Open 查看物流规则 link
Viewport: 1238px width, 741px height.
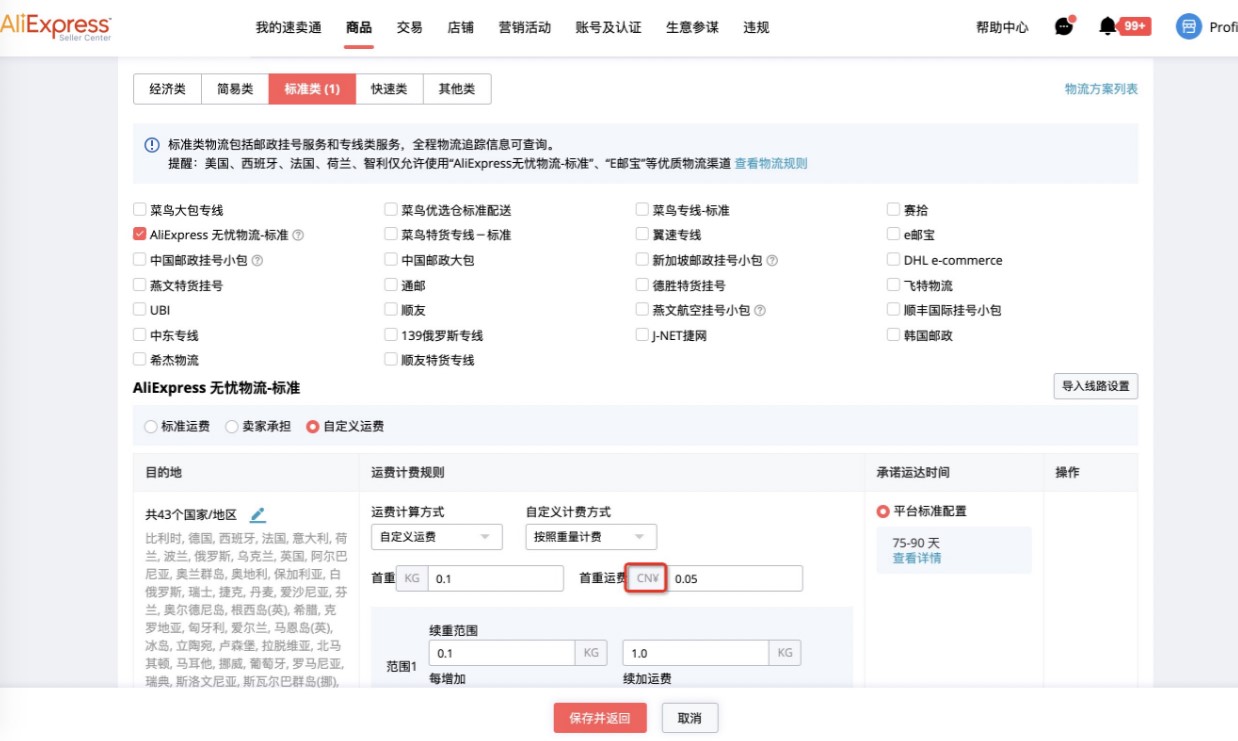(x=771, y=163)
